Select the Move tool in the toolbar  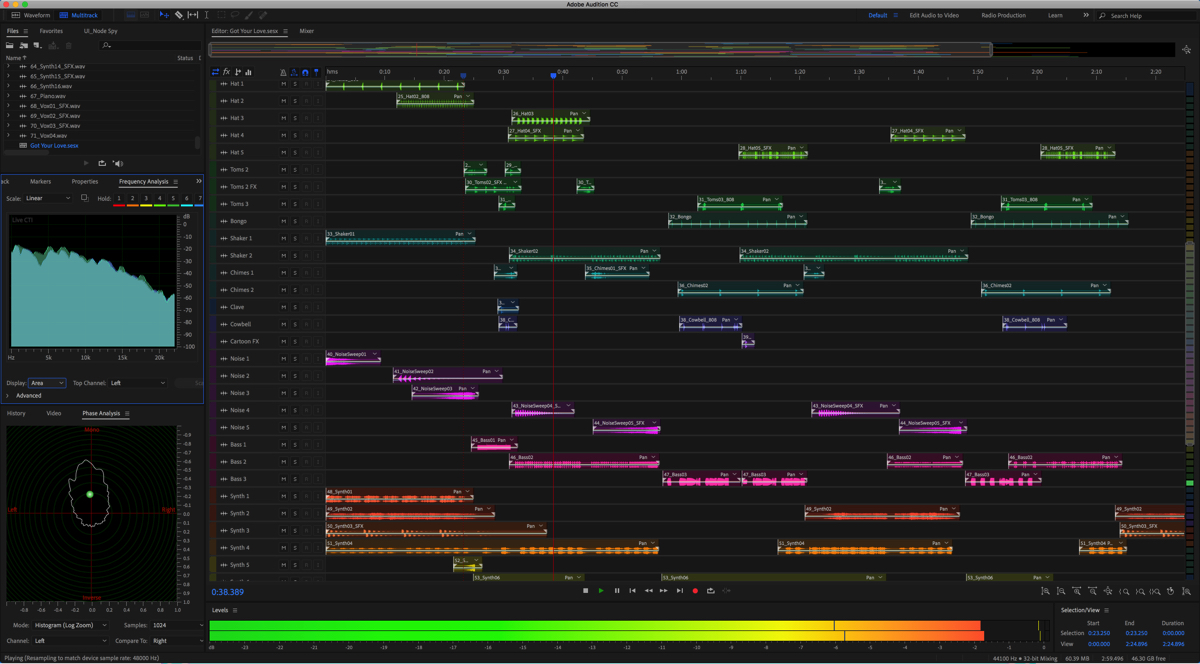(x=164, y=15)
